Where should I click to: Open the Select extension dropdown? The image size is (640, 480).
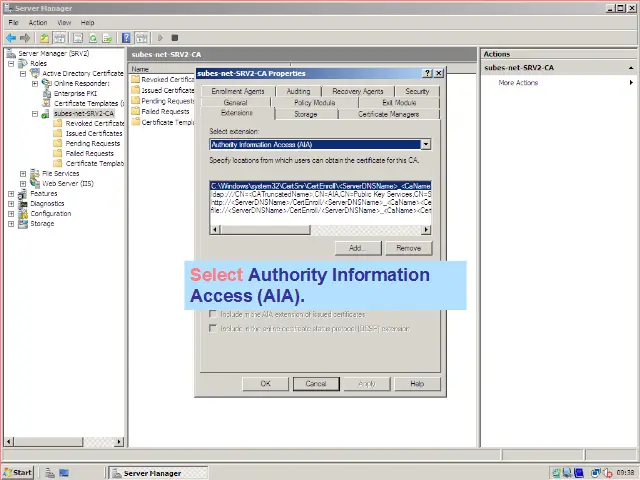[x=426, y=144]
